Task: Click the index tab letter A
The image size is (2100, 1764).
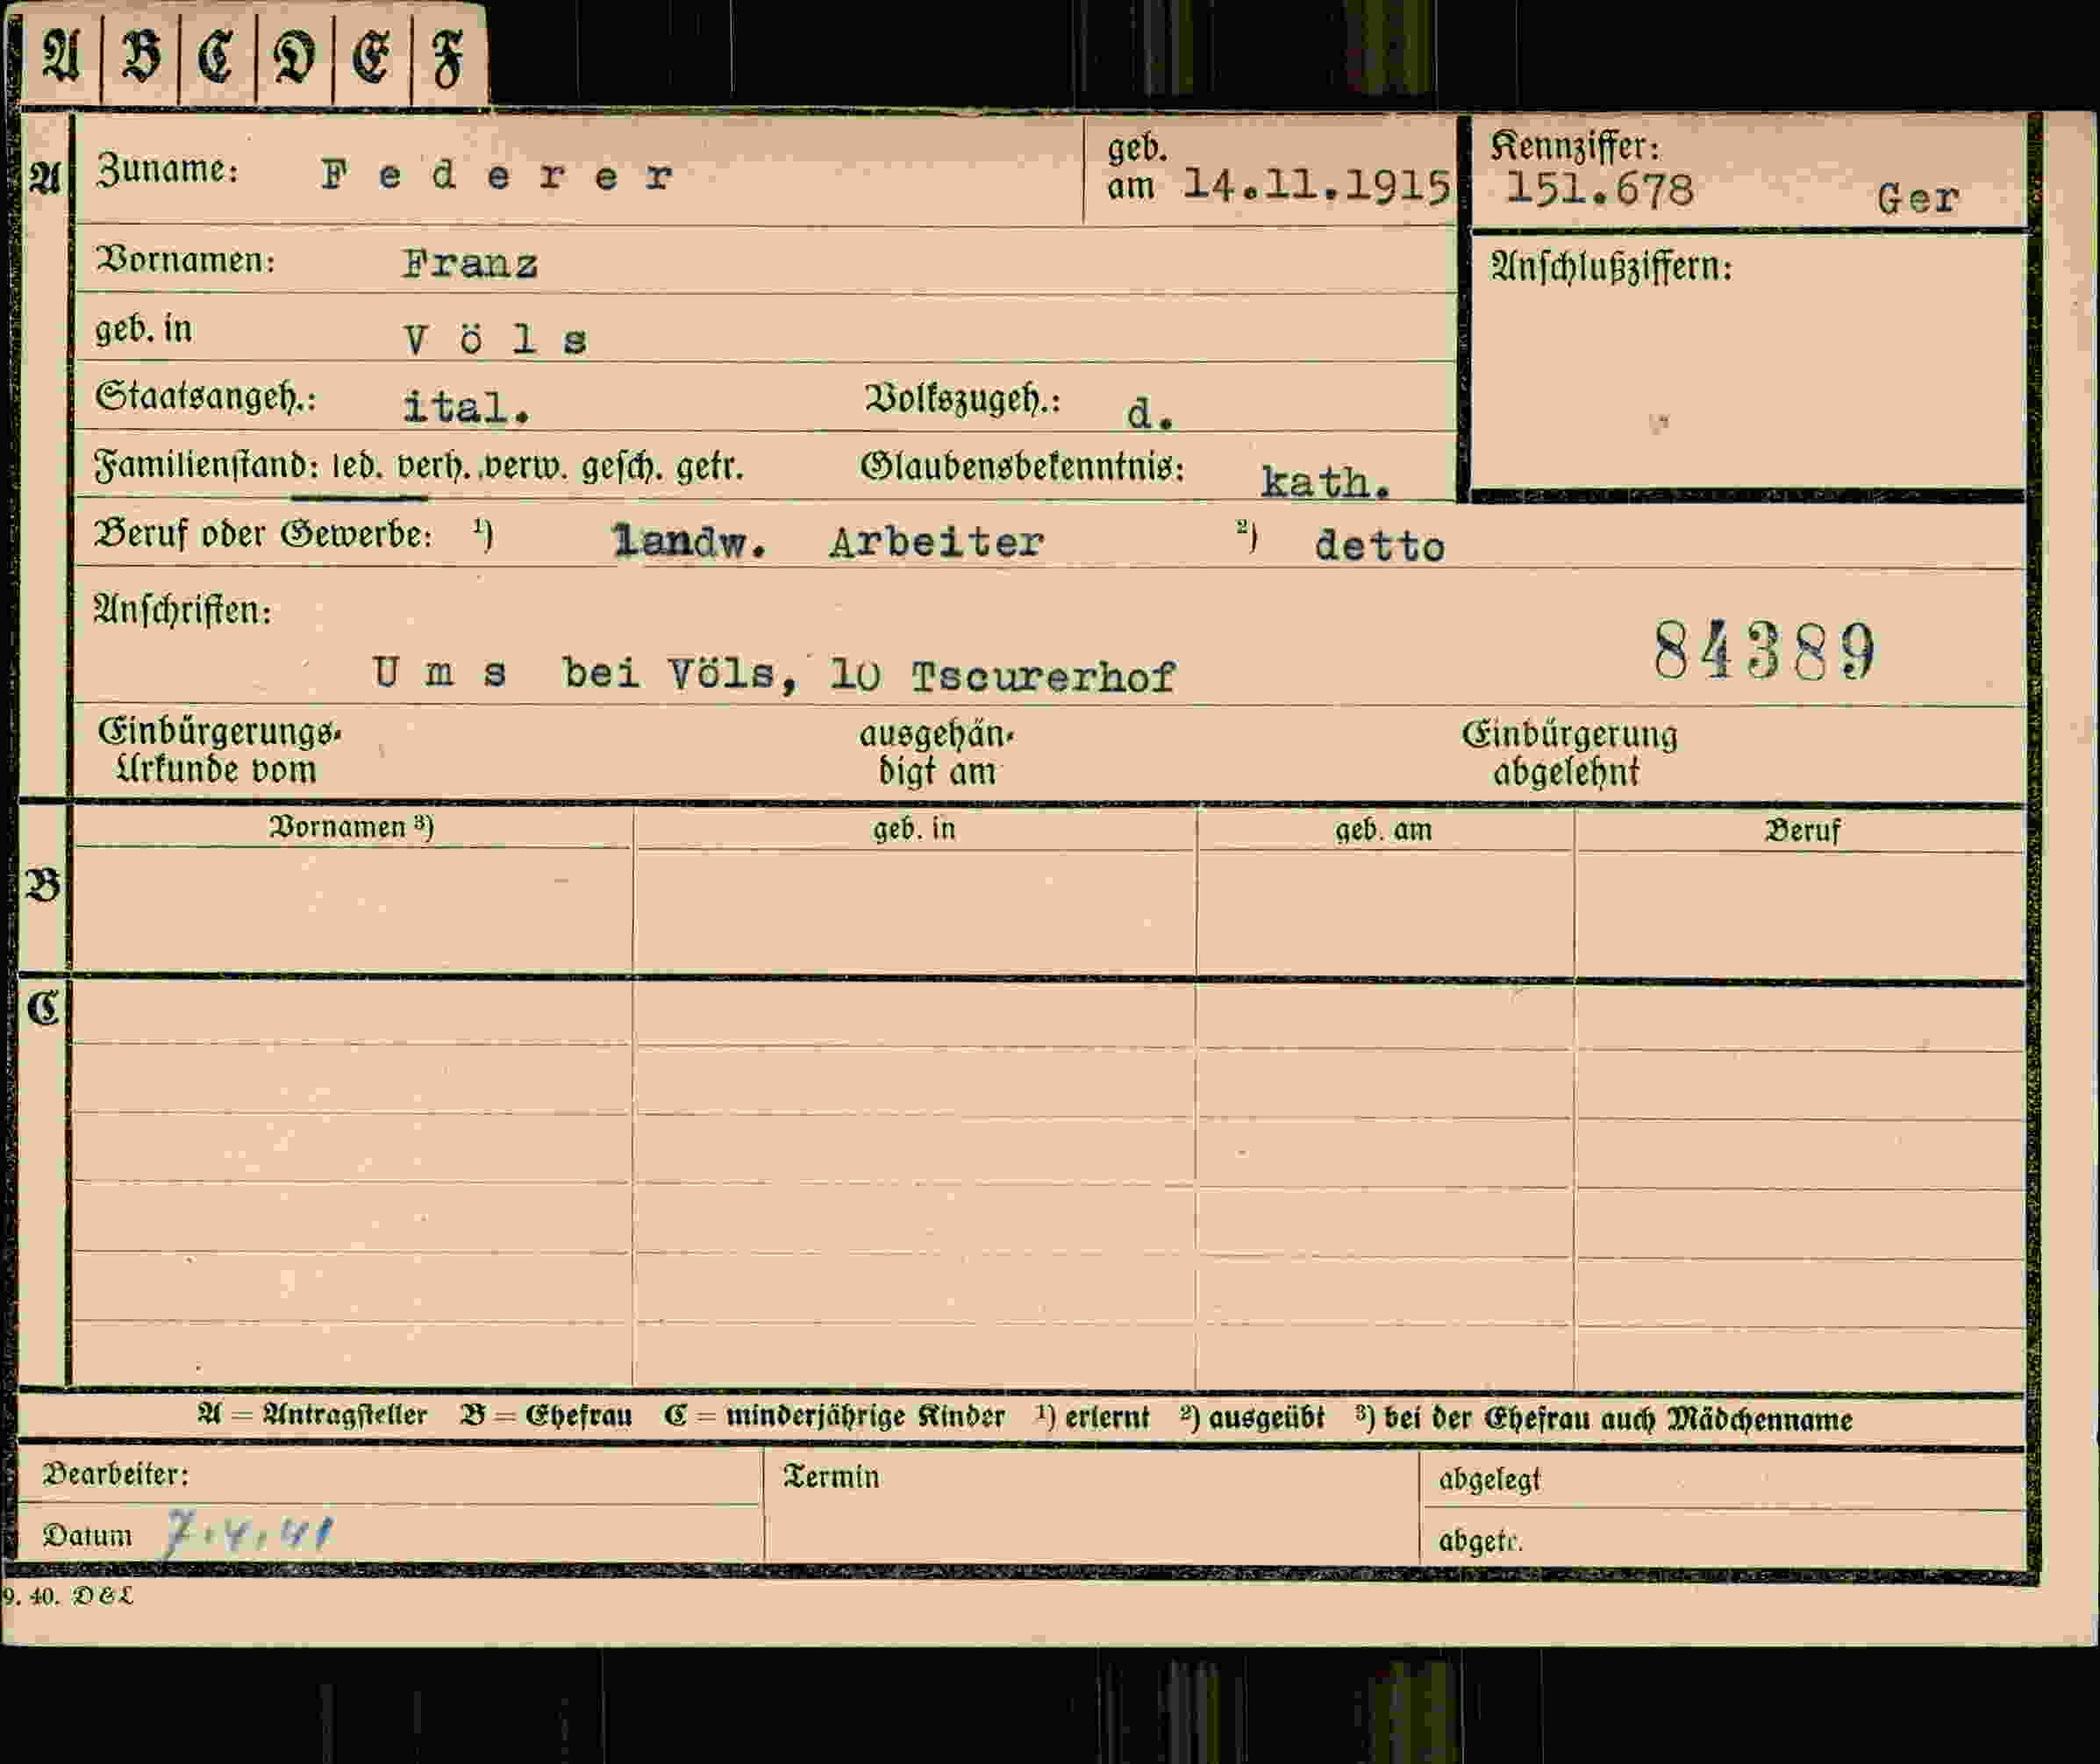Action: [x=61, y=55]
